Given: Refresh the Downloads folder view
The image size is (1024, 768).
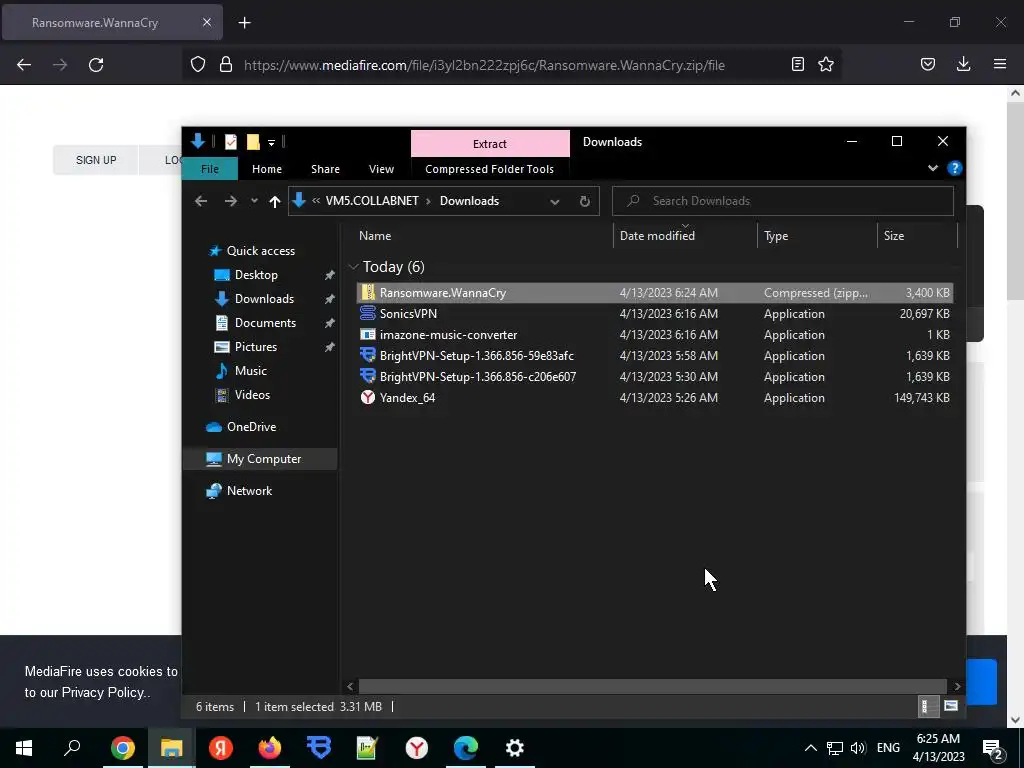Looking at the screenshot, I should pos(584,201).
